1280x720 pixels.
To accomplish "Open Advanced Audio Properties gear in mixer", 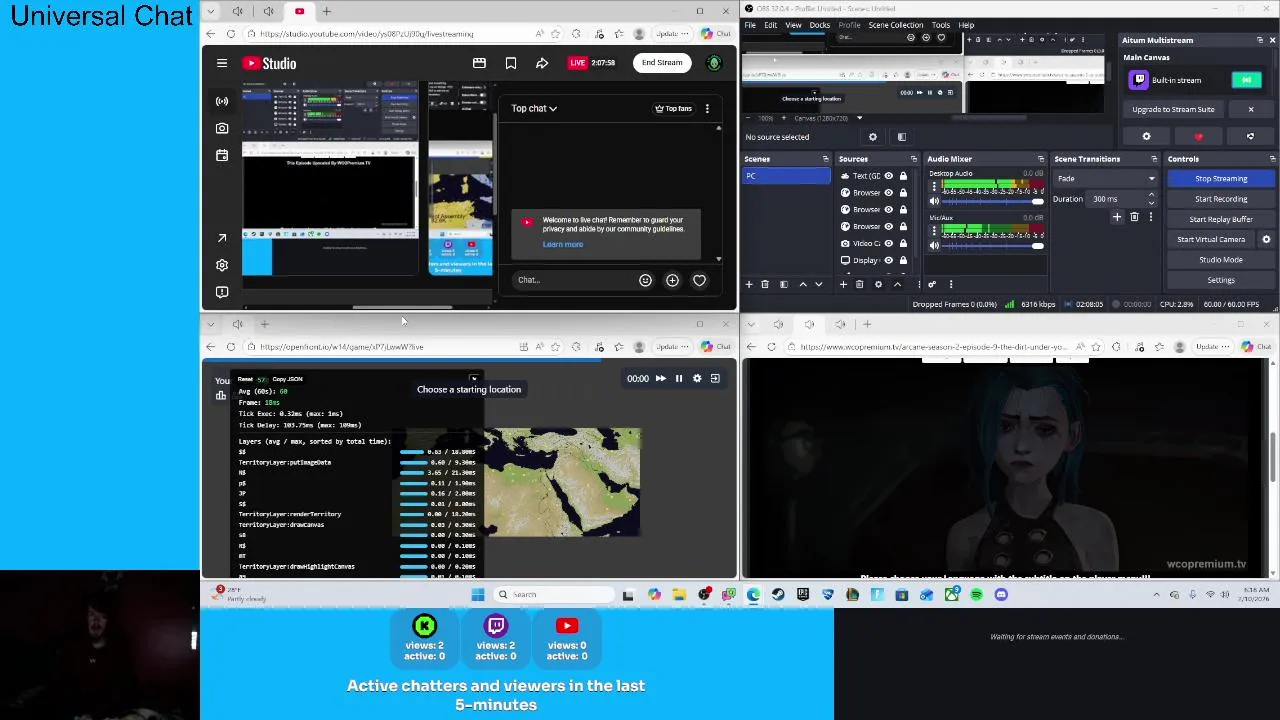I will click(932, 284).
